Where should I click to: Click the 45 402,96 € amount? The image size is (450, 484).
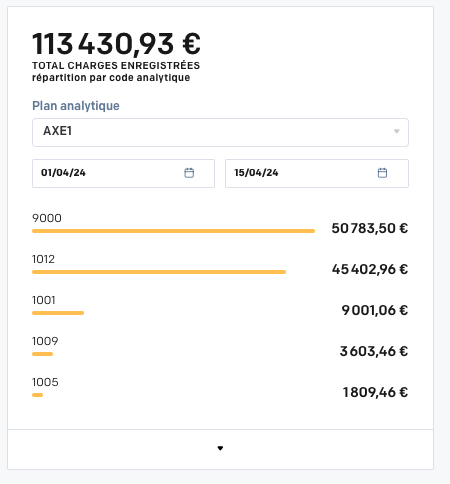coord(370,269)
